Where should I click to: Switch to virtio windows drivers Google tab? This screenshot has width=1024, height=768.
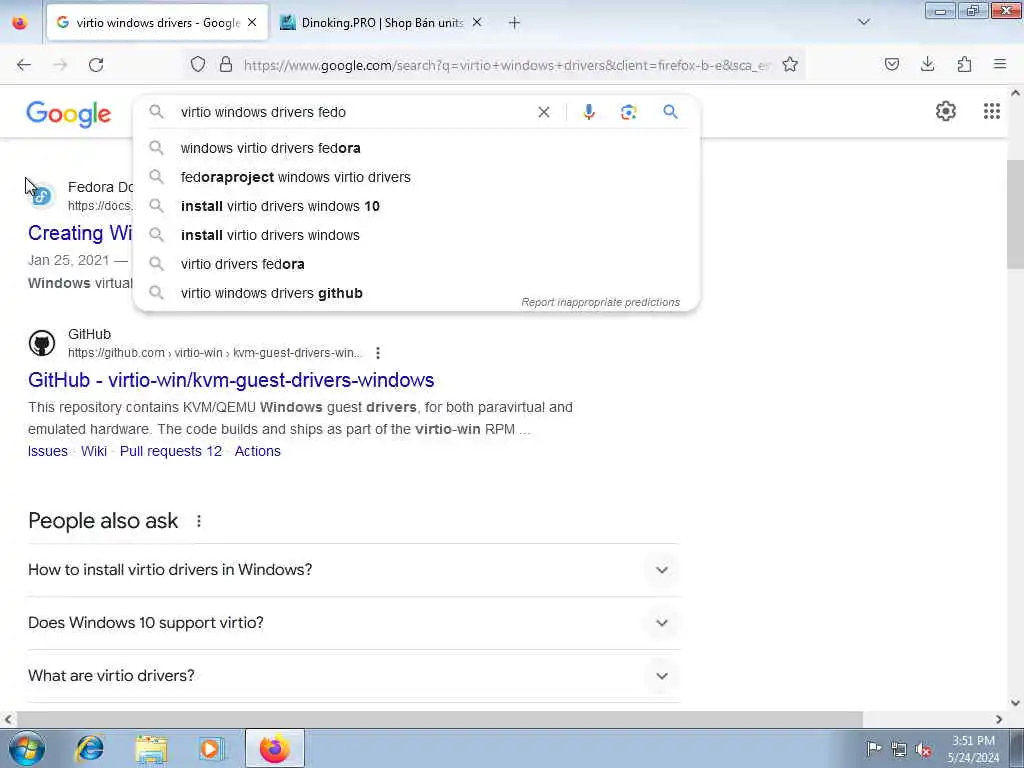point(157,23)
